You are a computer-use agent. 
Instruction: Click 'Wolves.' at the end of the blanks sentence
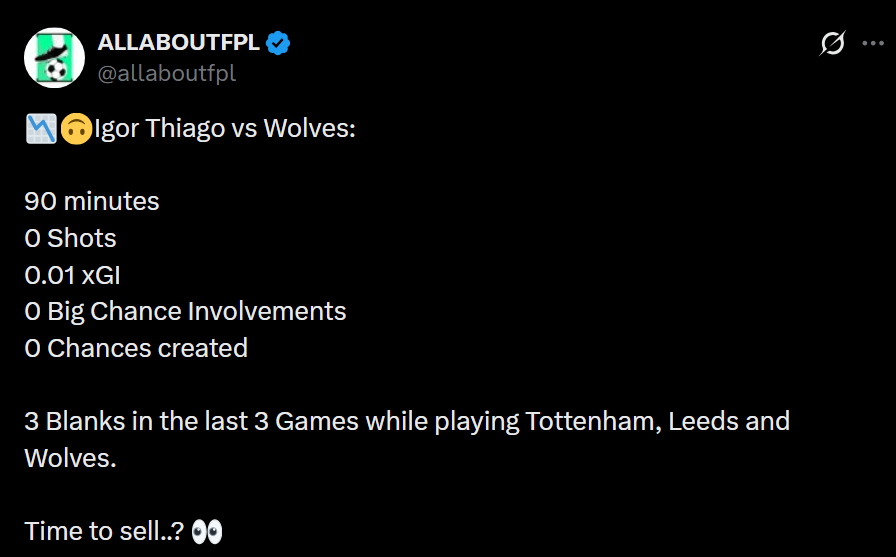click(x=70, y=457)
